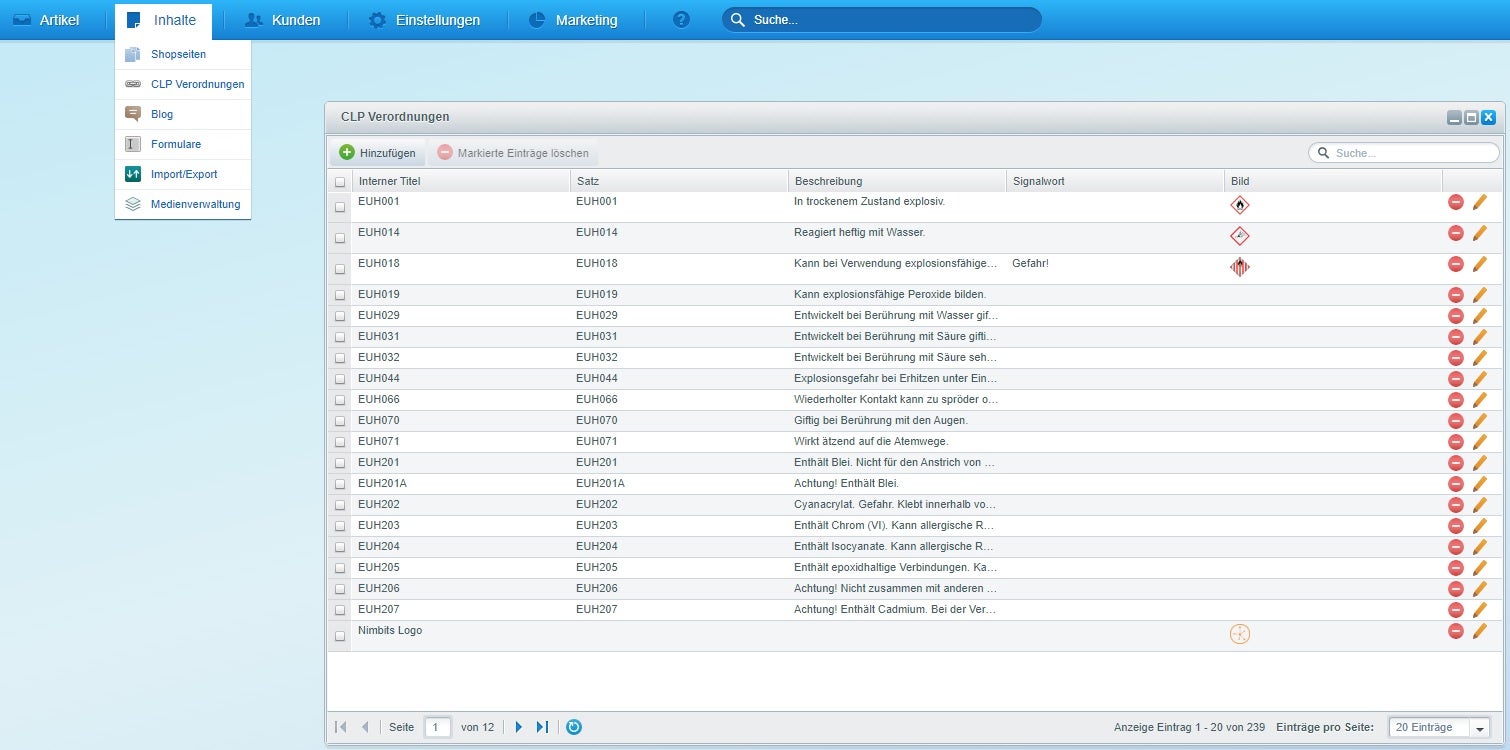Sort by Signalwort column header
The height and width of the screenshot is (750, 1510).
click(1115, 181)
